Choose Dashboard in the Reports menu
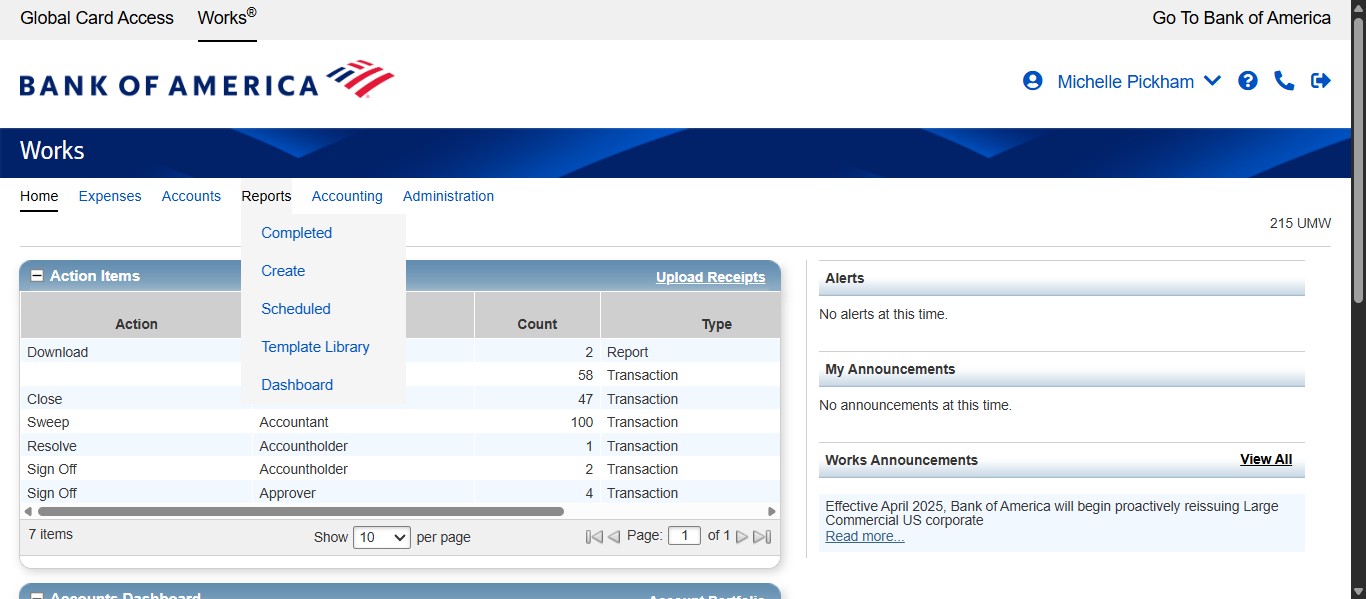This screenshot has width=1366, height=599. coord(297,385)
